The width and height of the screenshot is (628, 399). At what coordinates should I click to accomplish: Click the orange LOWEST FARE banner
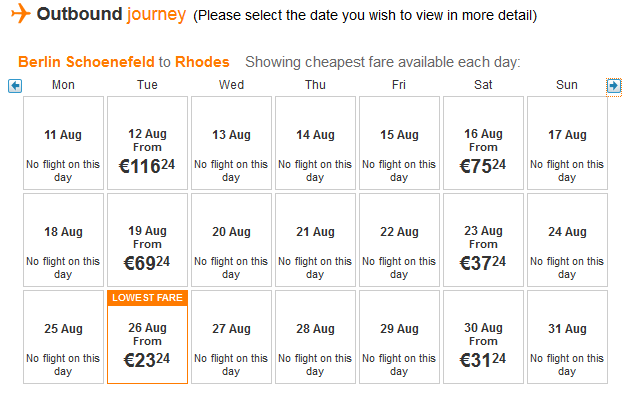(147, 298)
